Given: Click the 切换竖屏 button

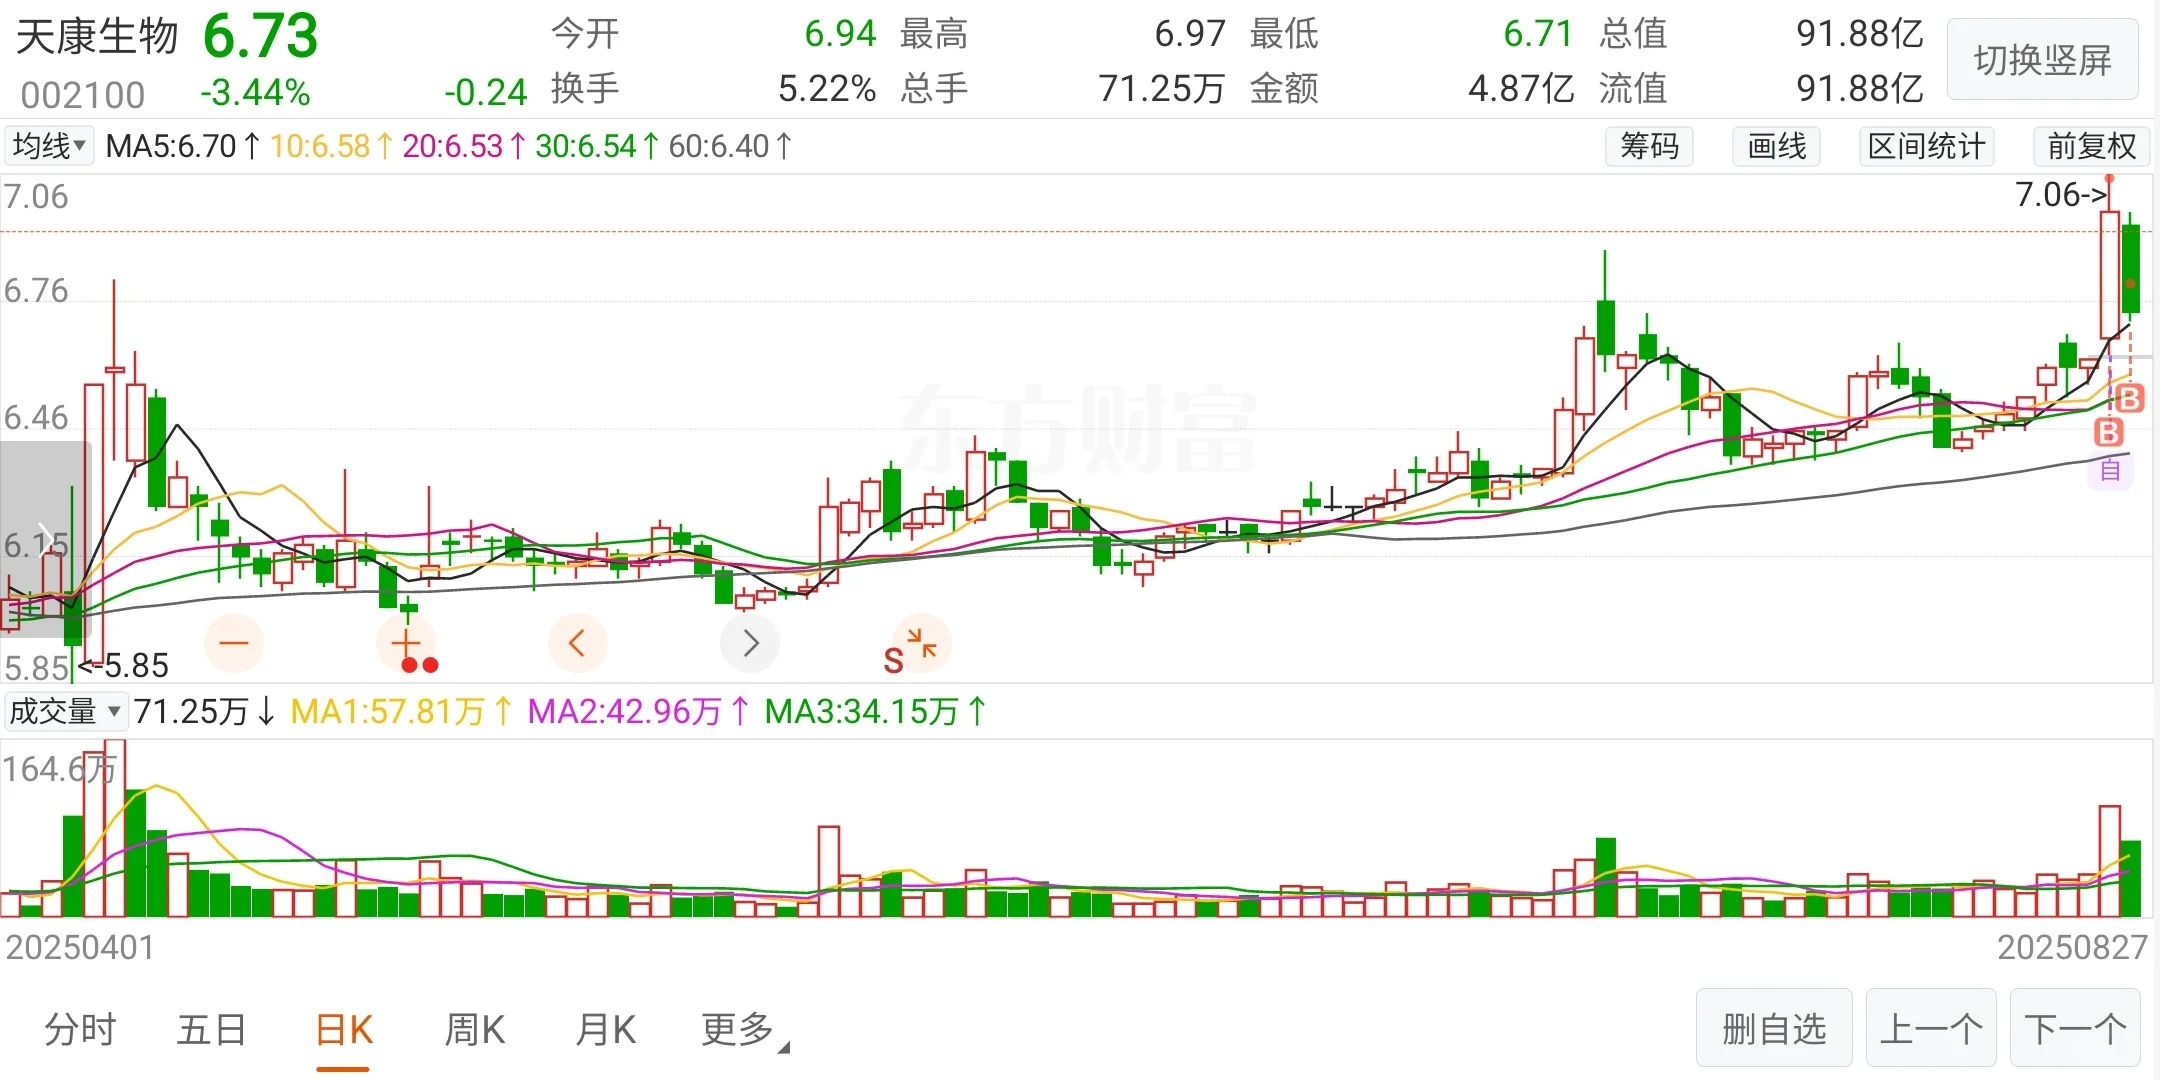Looking at the screenshot, I should click(2042, 60).
